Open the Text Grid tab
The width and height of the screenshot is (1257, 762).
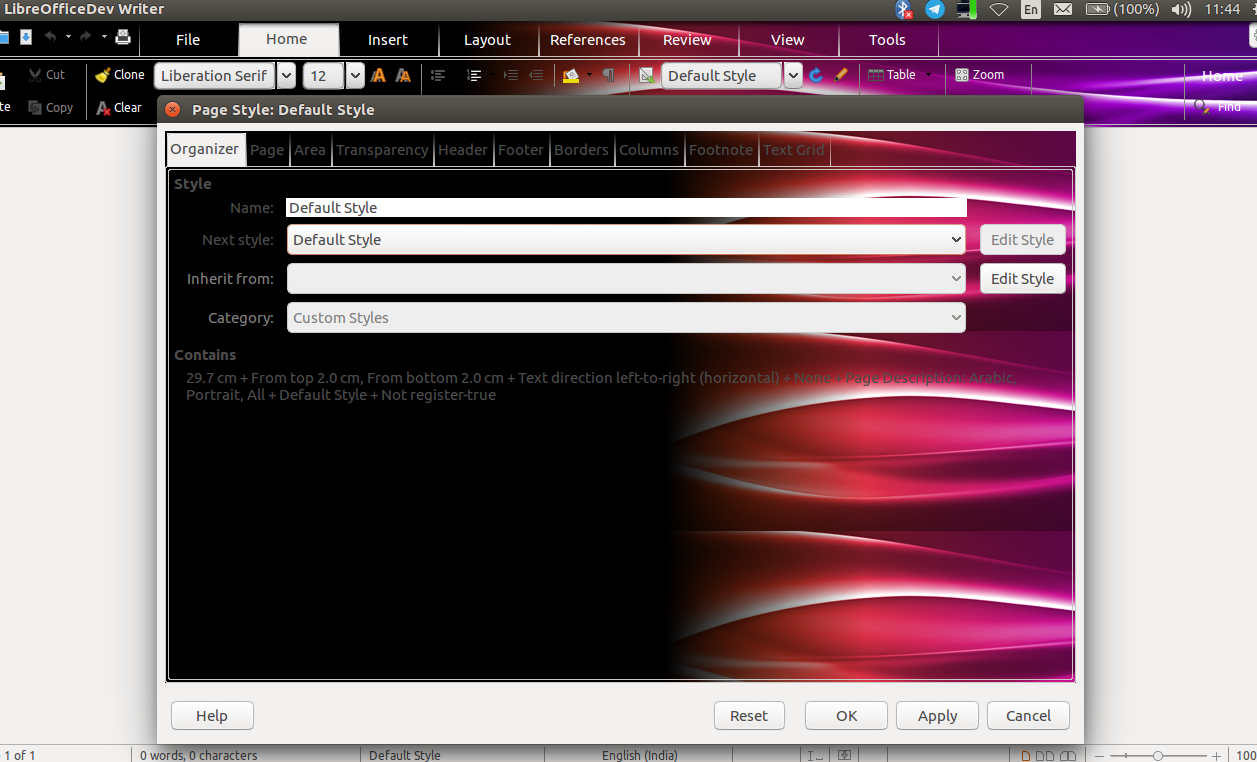click(794, 150)
